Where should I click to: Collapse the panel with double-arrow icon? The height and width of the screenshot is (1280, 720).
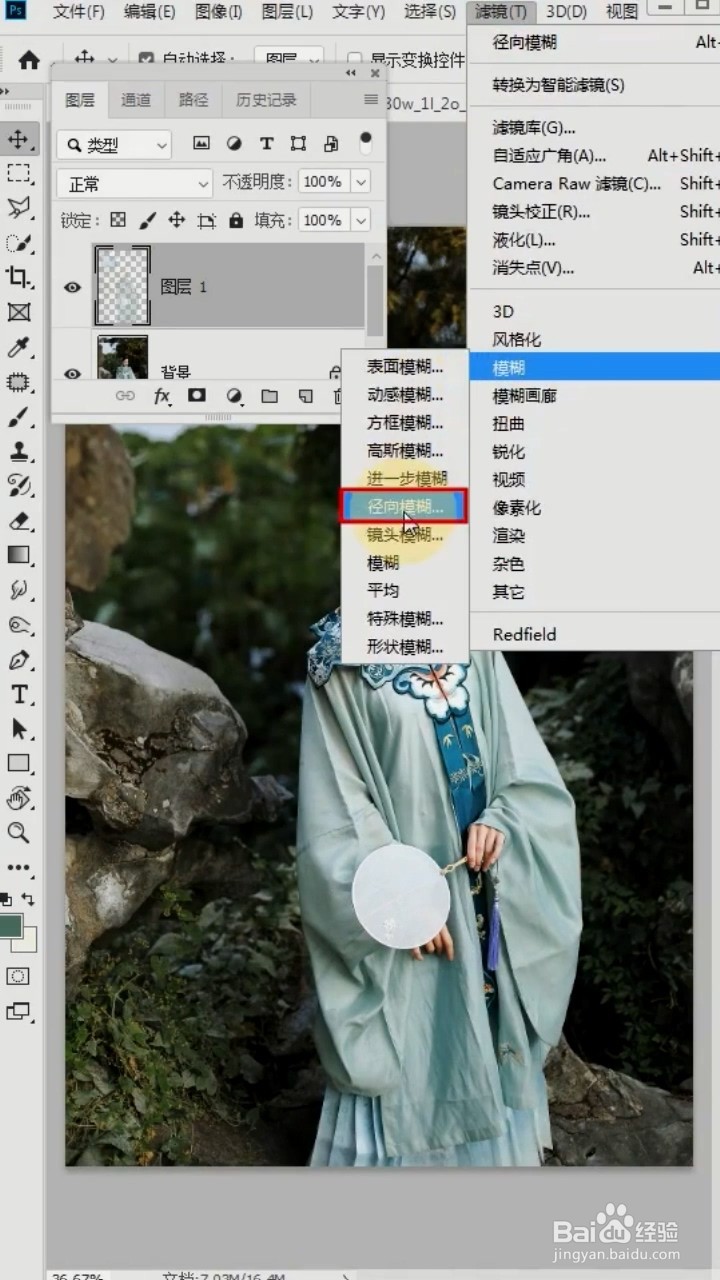pos(351,73)
